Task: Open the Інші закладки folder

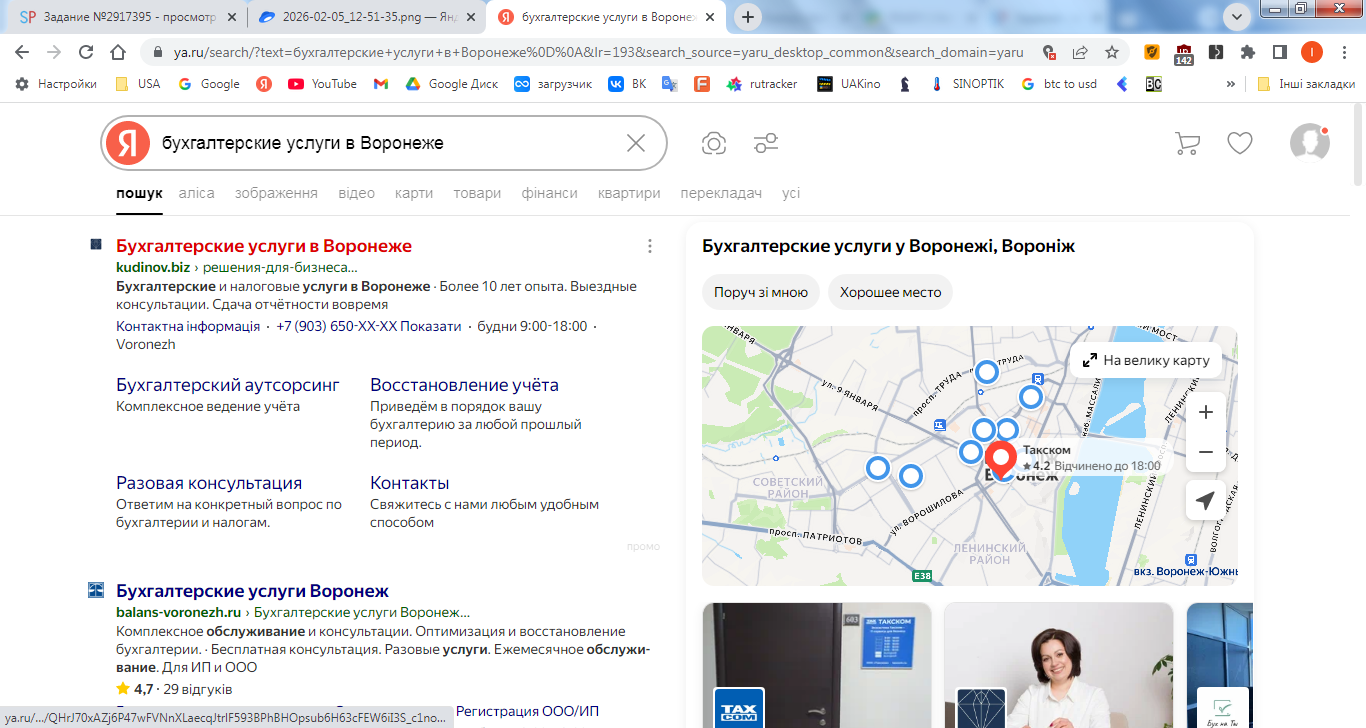Action: [x=1305, y=84]
